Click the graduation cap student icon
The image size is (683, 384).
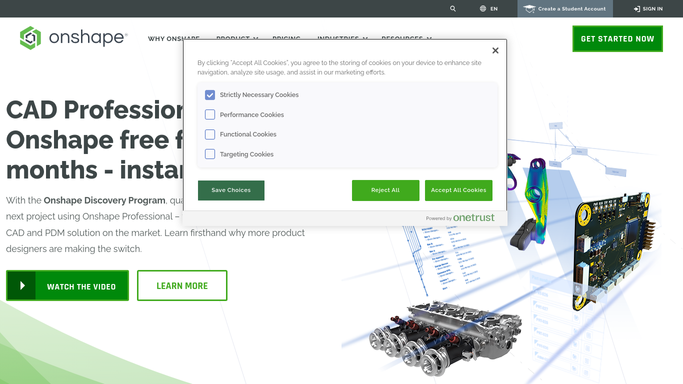pos(529,9)
